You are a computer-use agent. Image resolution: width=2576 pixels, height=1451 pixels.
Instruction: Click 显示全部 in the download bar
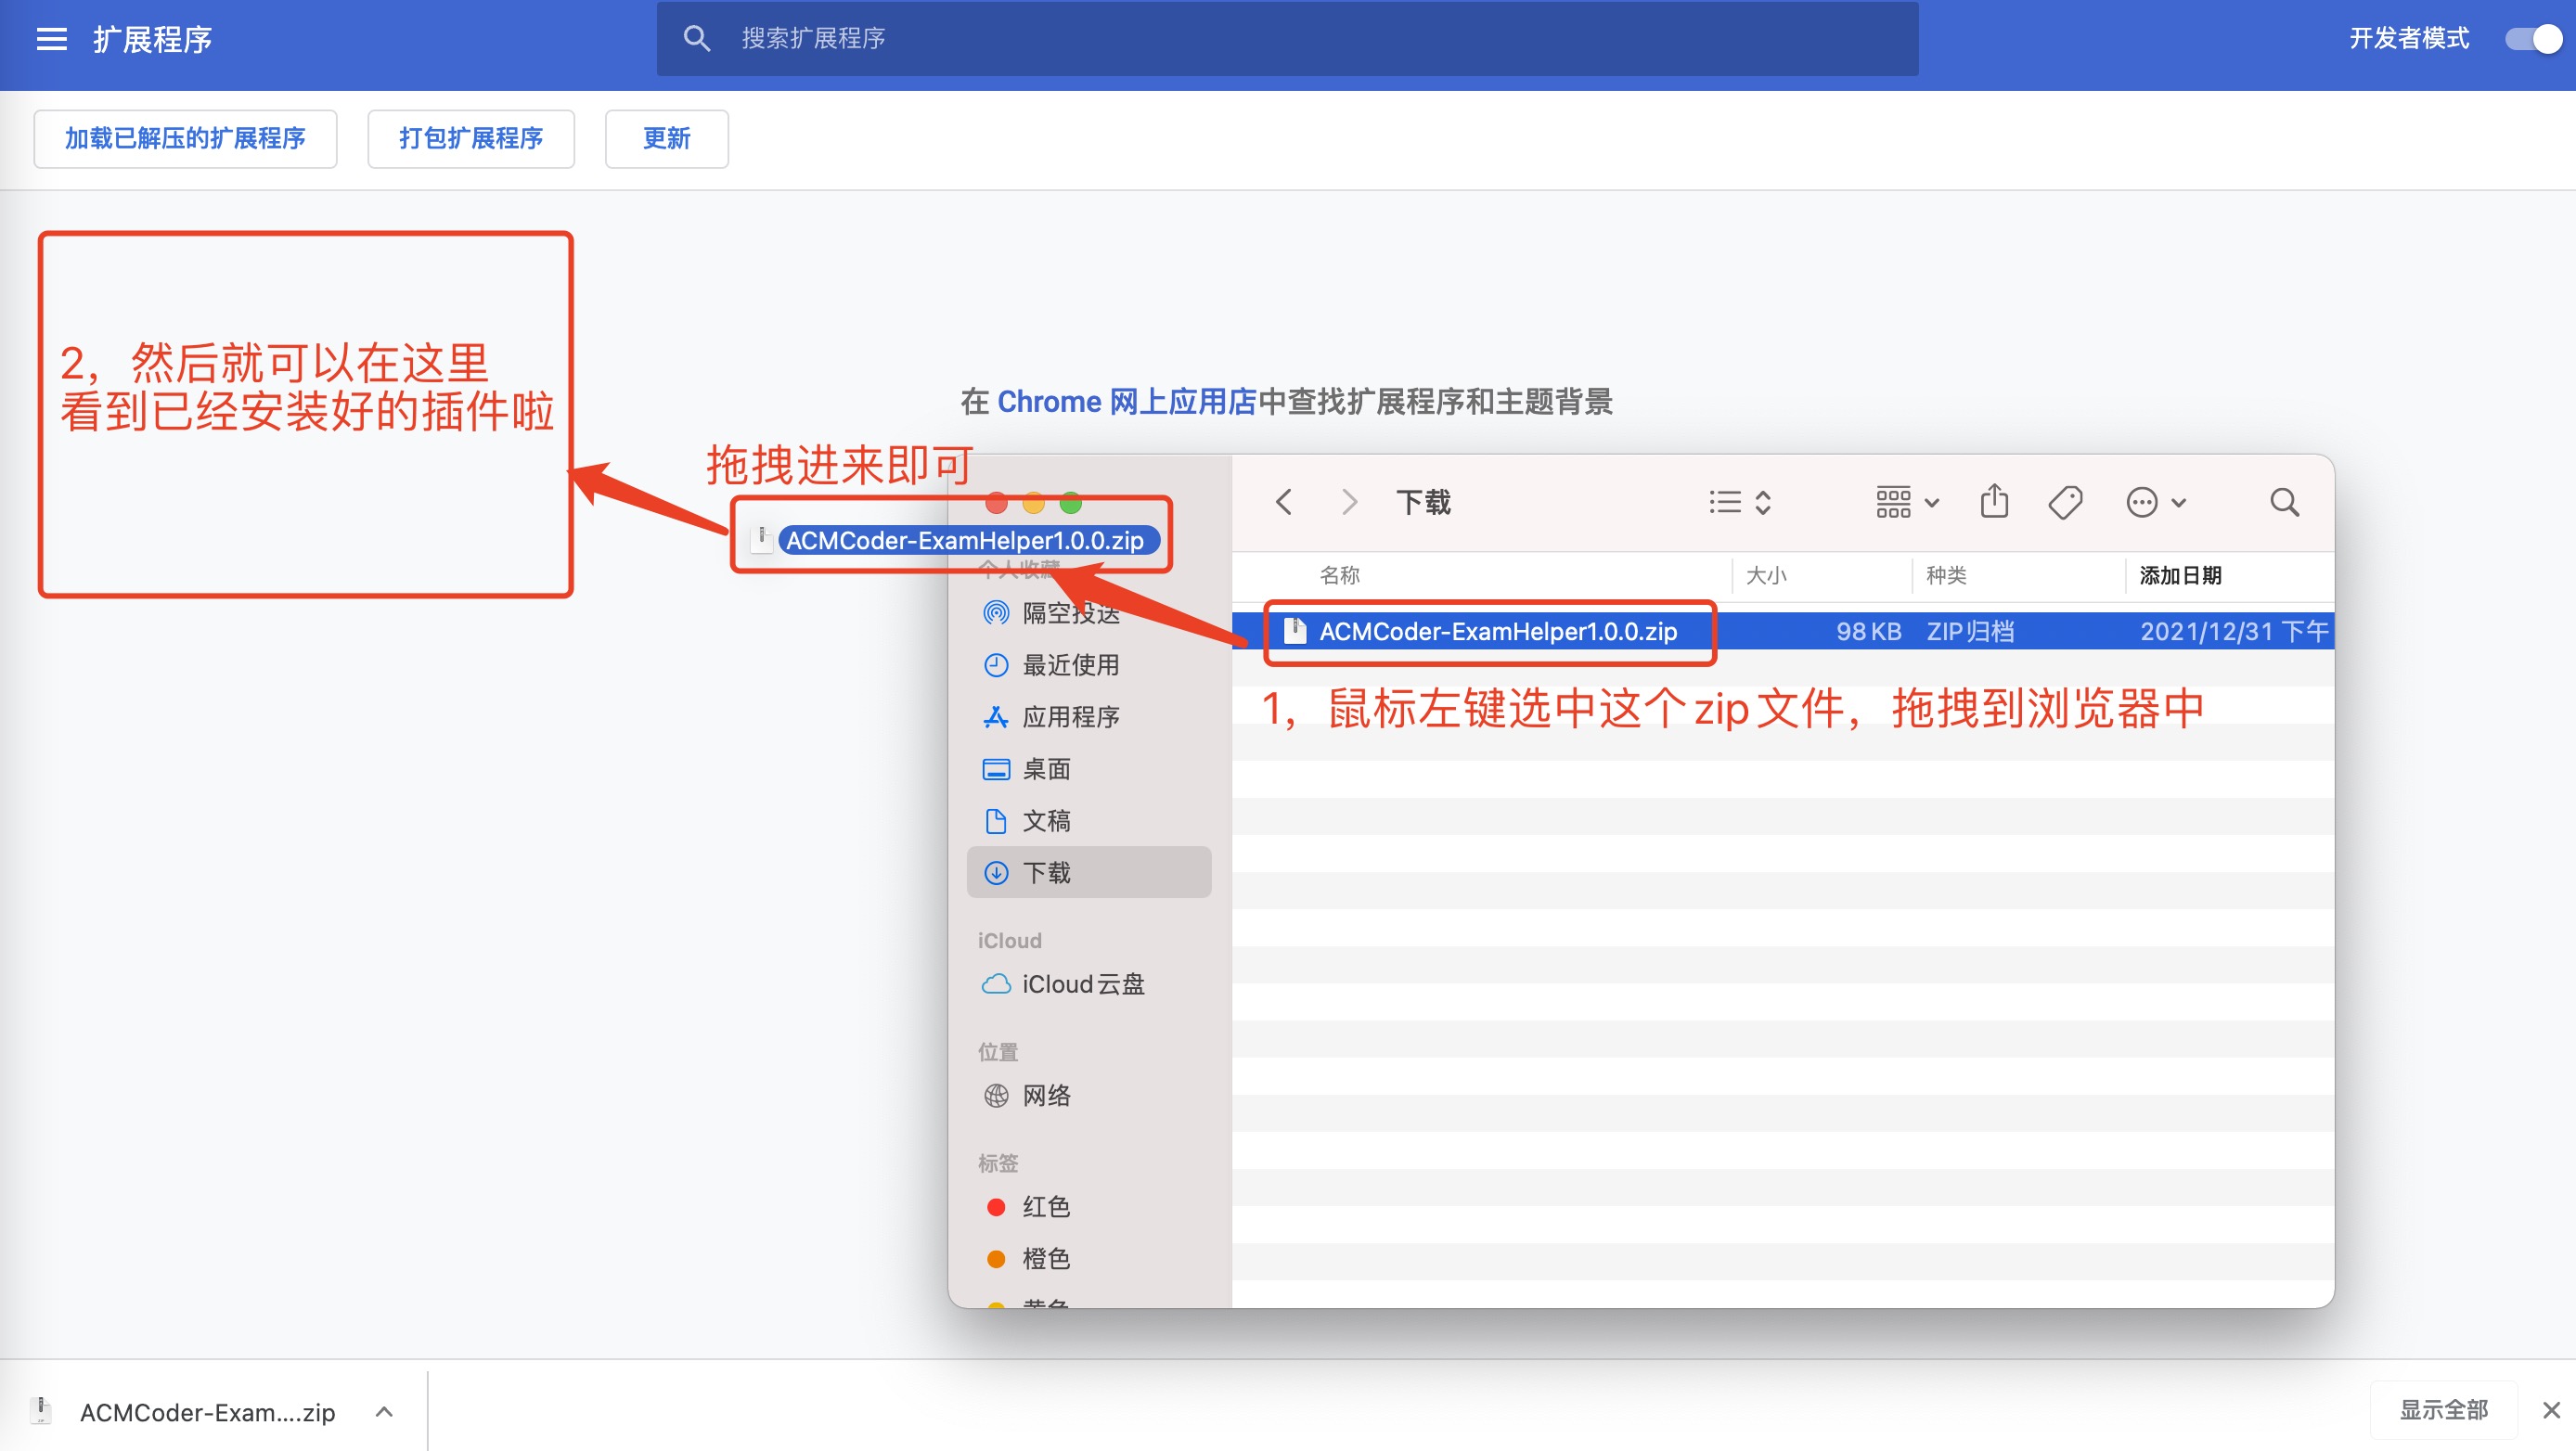(x=2443, y=1410)
